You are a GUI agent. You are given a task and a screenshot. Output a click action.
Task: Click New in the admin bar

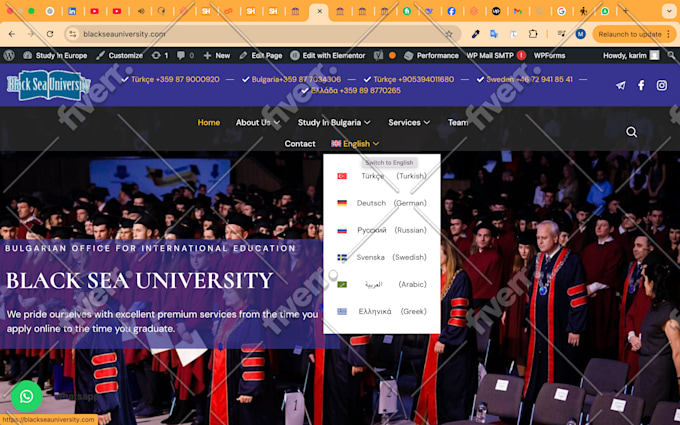pos(217,56)
